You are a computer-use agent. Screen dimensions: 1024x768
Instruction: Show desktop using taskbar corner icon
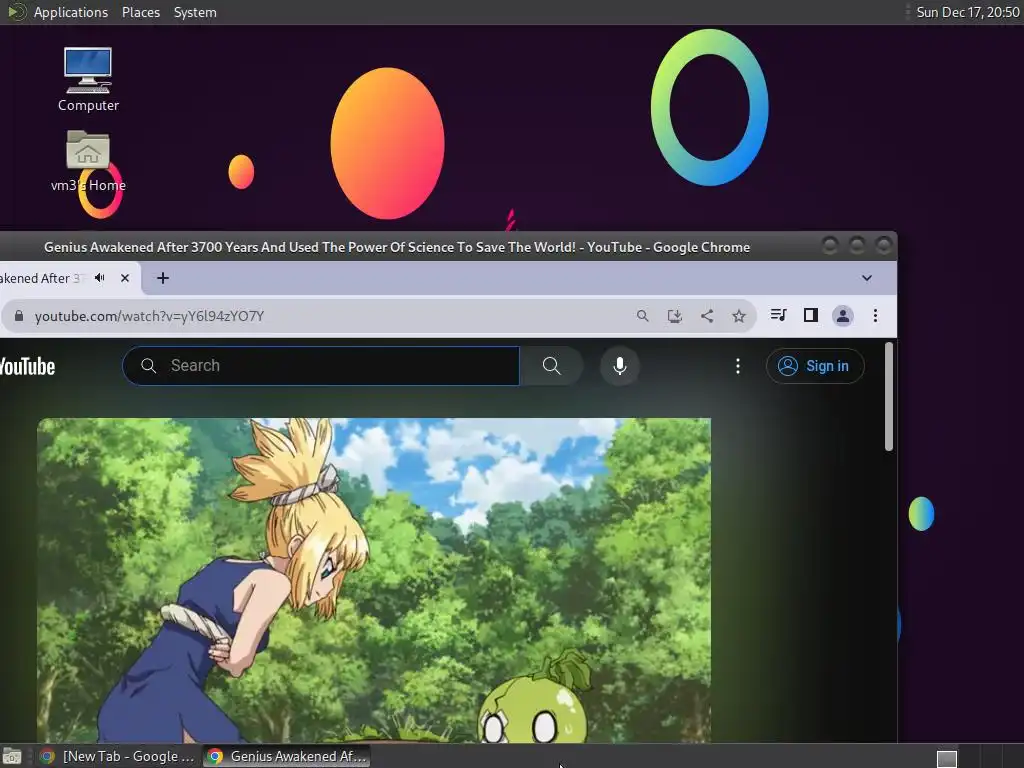click(12, 757)
